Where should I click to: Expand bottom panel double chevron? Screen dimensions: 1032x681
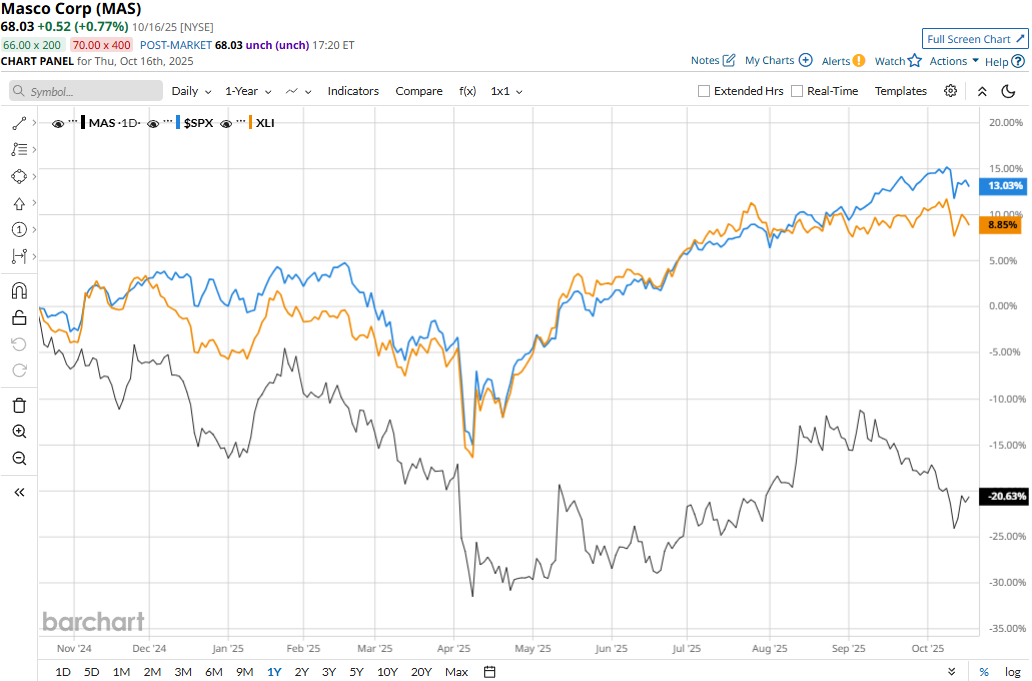951,672
